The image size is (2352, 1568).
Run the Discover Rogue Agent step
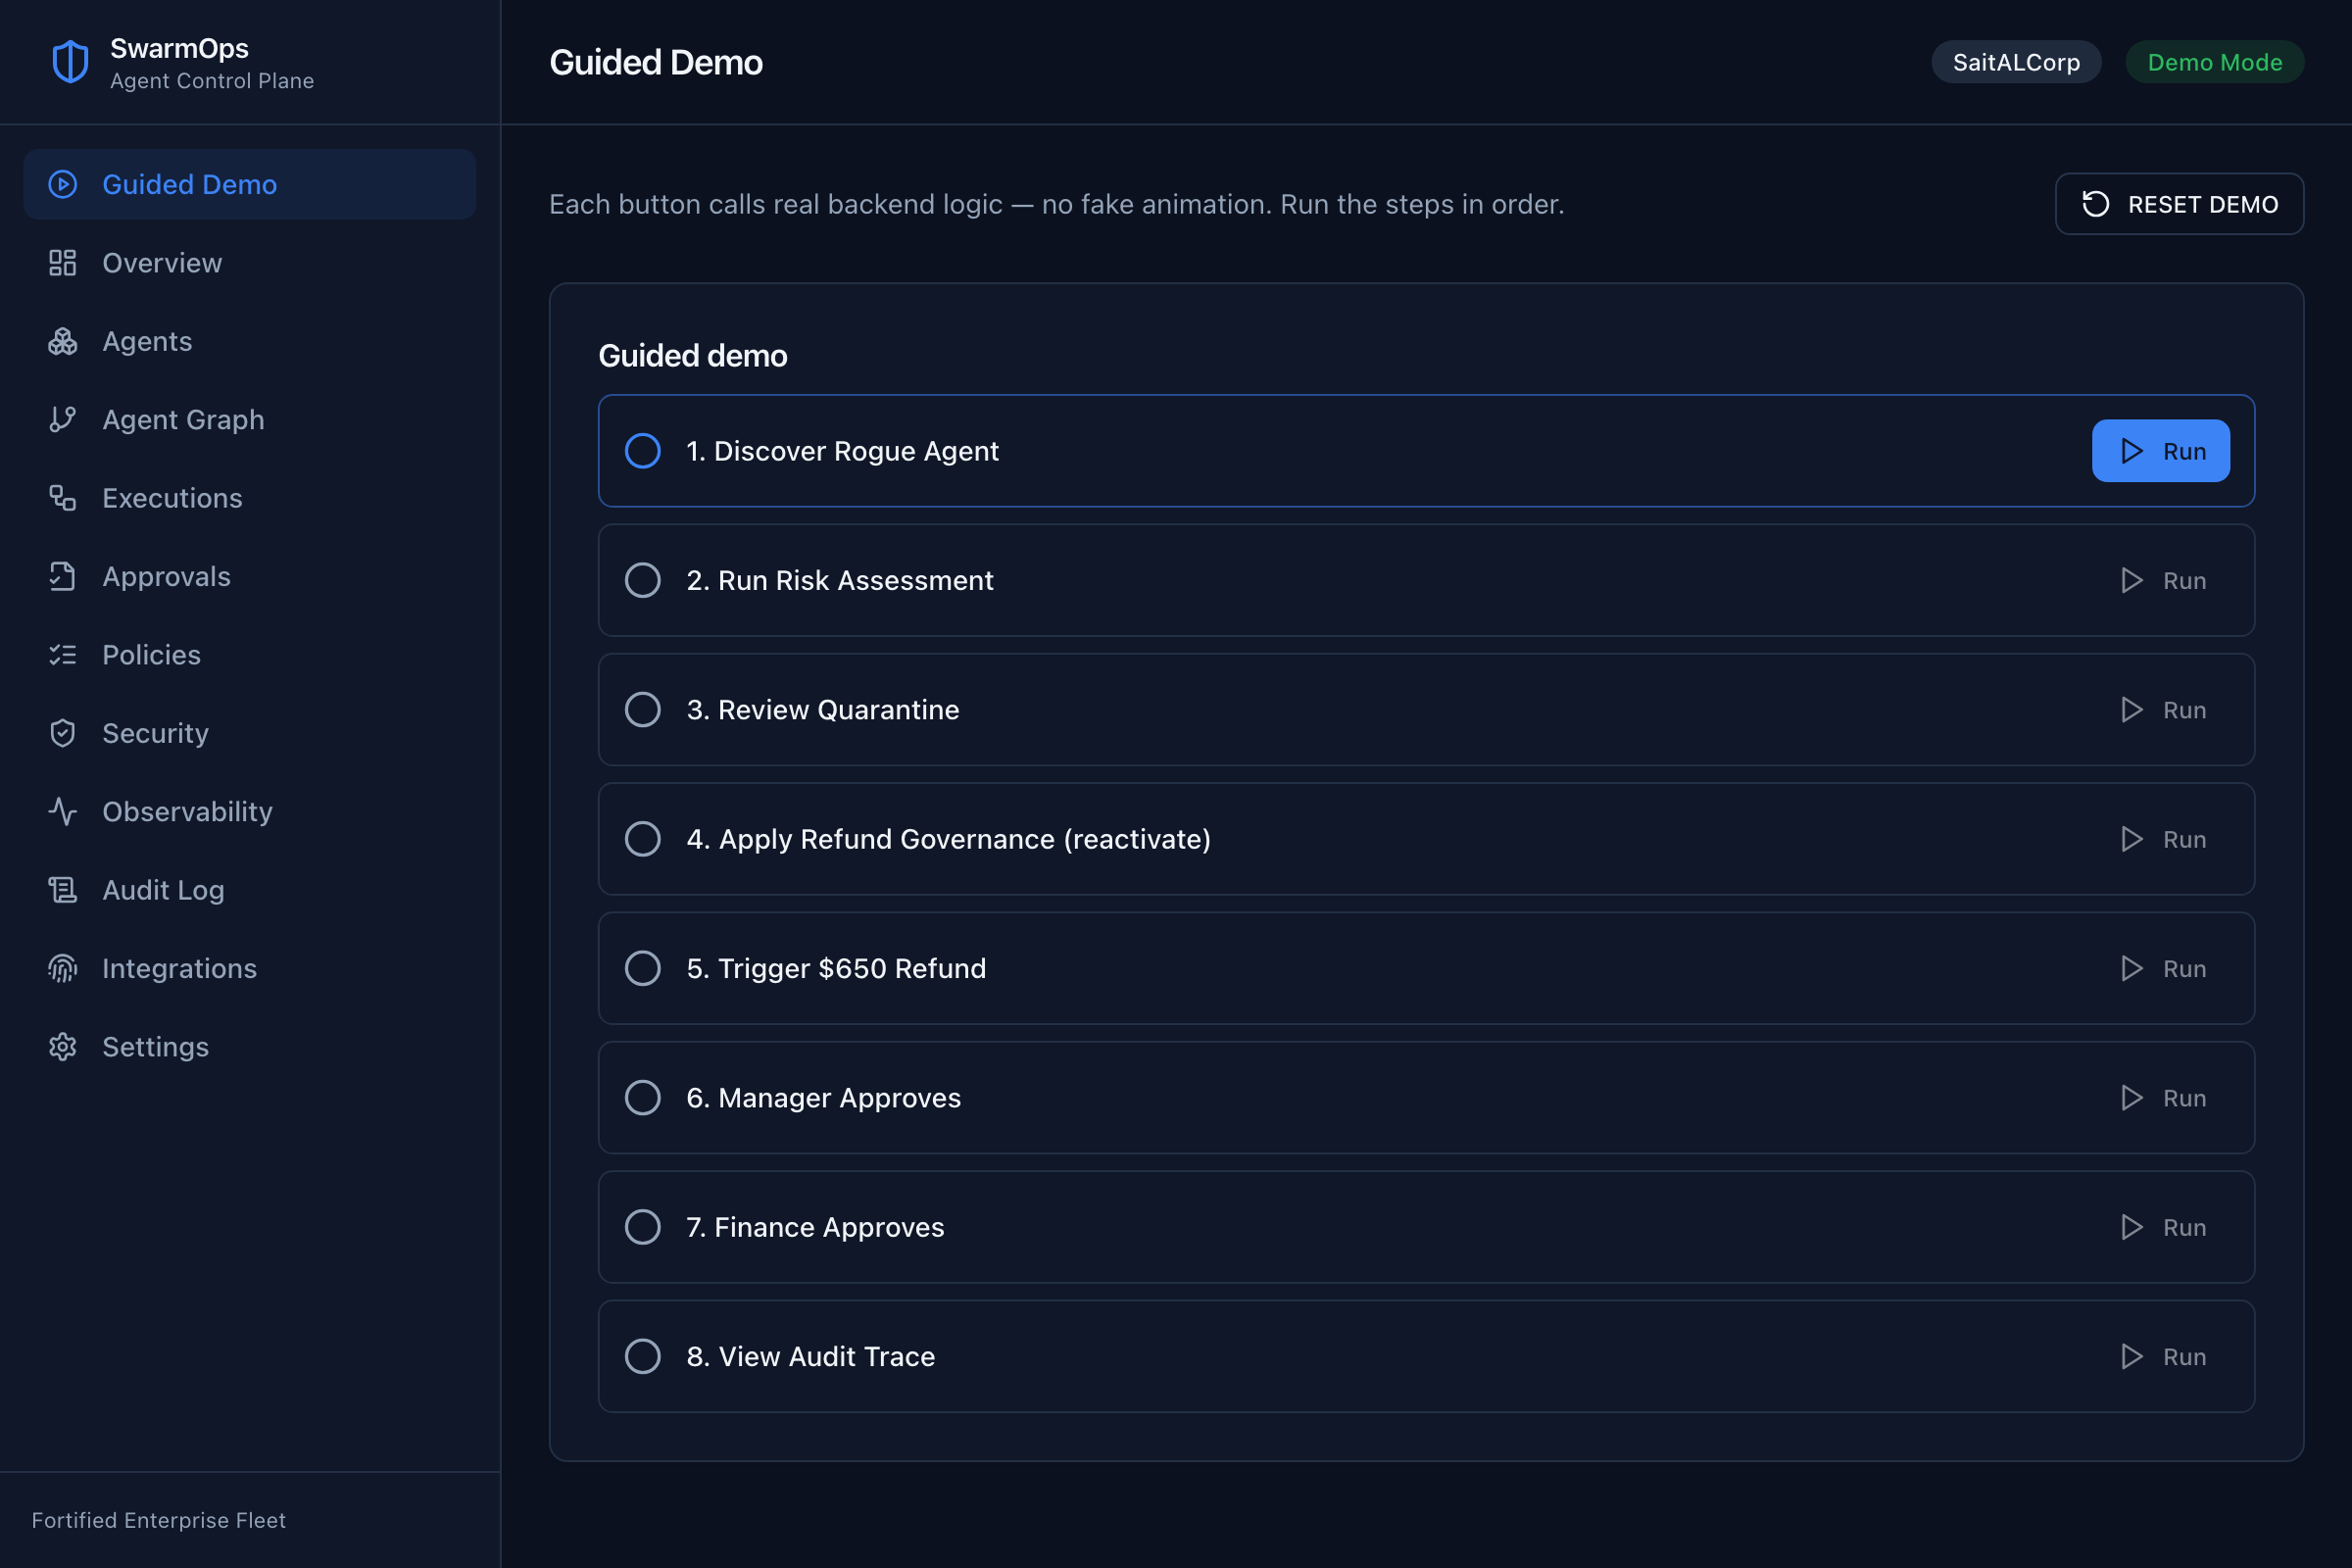2161,451
